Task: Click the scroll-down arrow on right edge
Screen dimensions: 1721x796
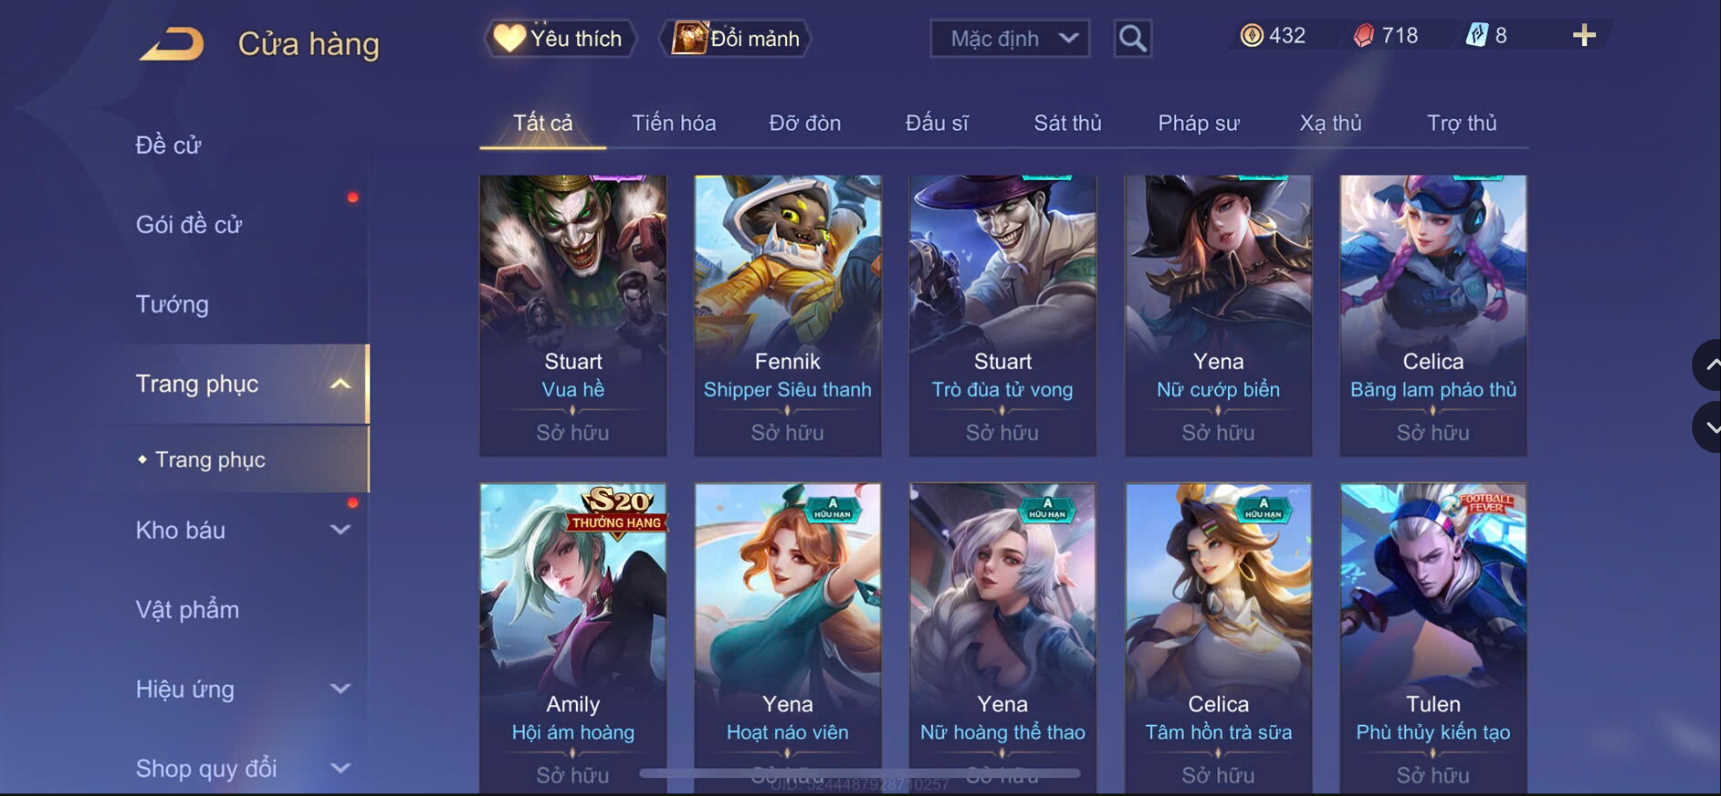Action: (1709, 427)
